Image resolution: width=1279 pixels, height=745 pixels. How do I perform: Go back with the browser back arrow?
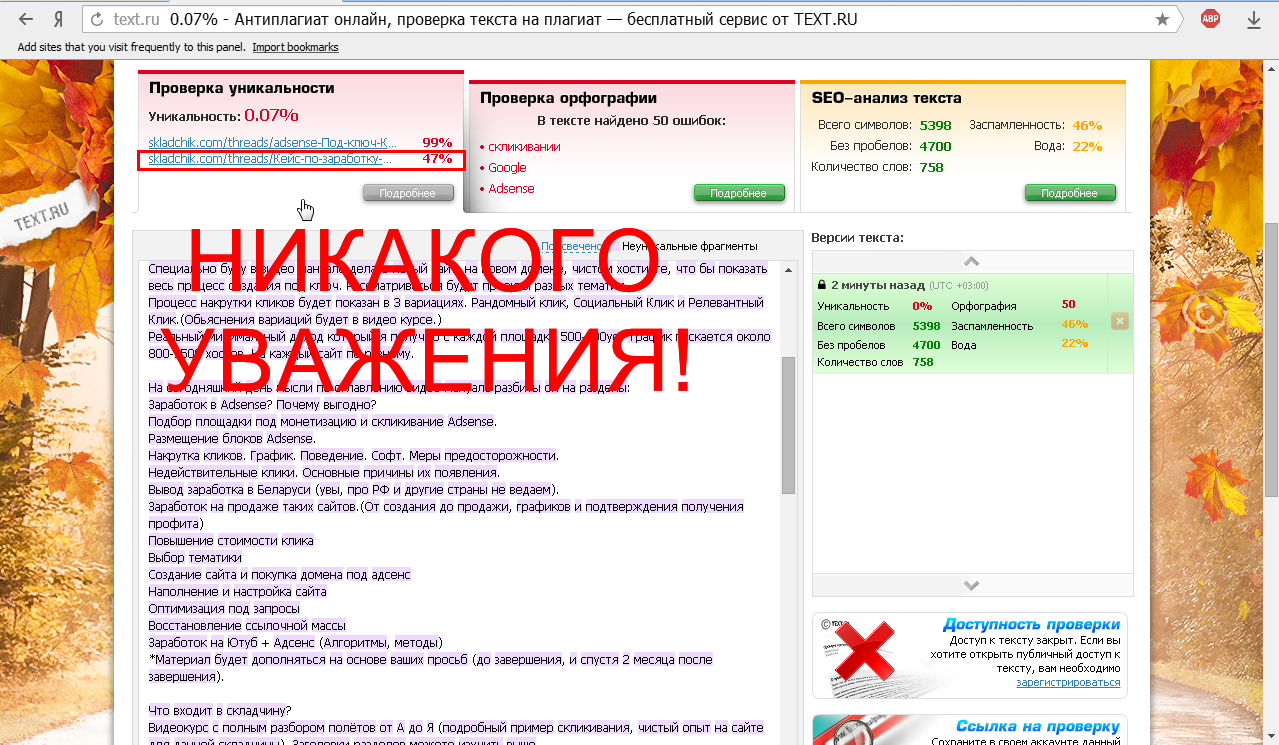[26, 19]
